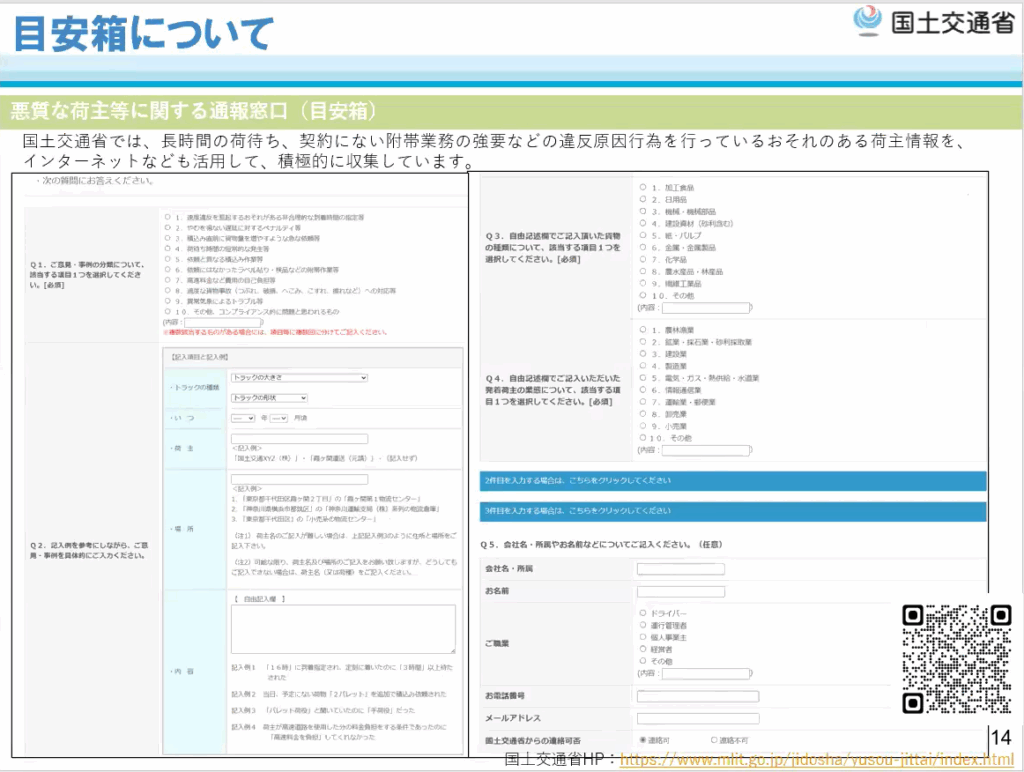Open the year dropdown in いつ row
Viewport: 1024px width, 772px height.
[243, 418]
